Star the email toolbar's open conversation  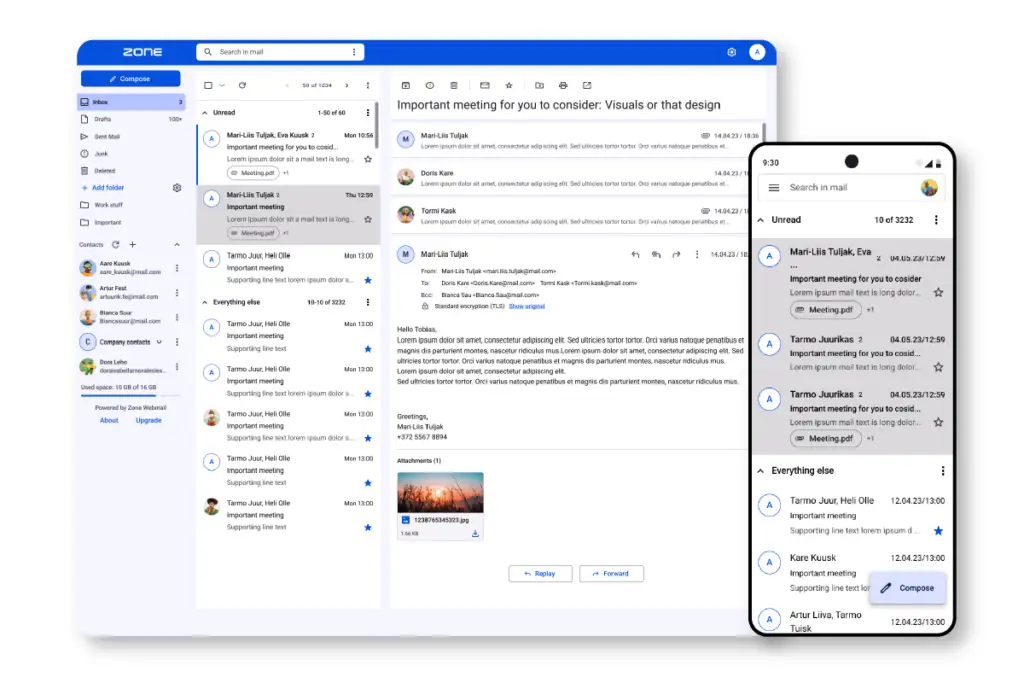click(x=509, y=85)
